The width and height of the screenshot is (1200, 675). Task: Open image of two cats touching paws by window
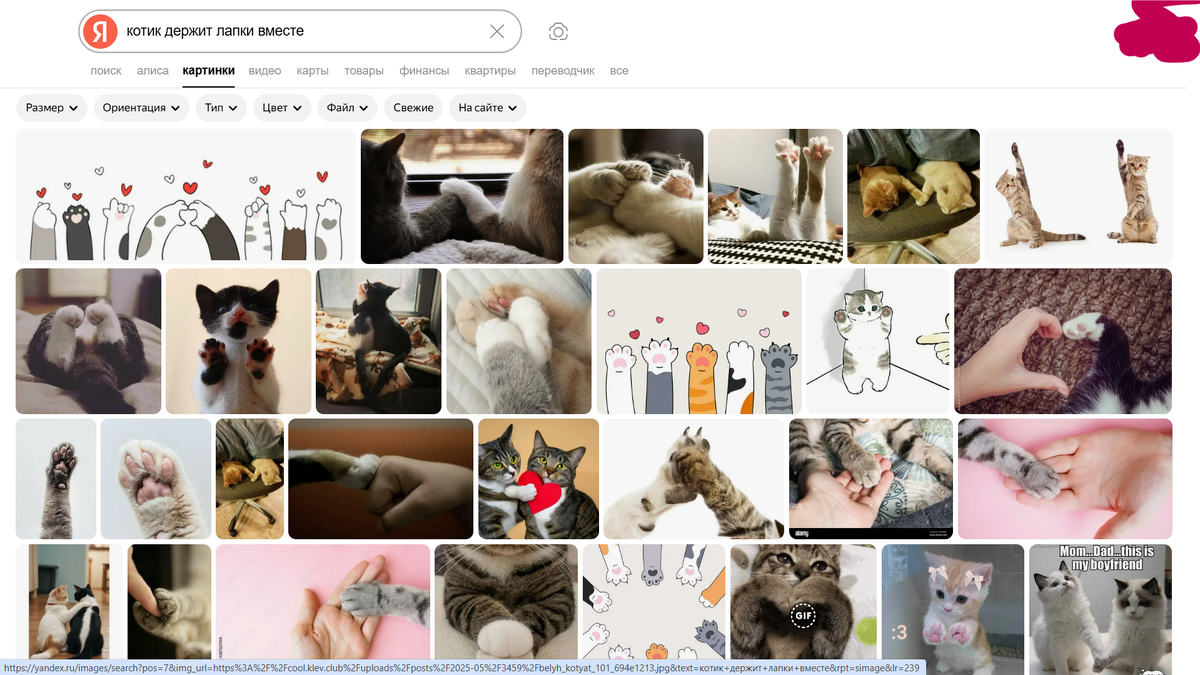coord(462,196)
